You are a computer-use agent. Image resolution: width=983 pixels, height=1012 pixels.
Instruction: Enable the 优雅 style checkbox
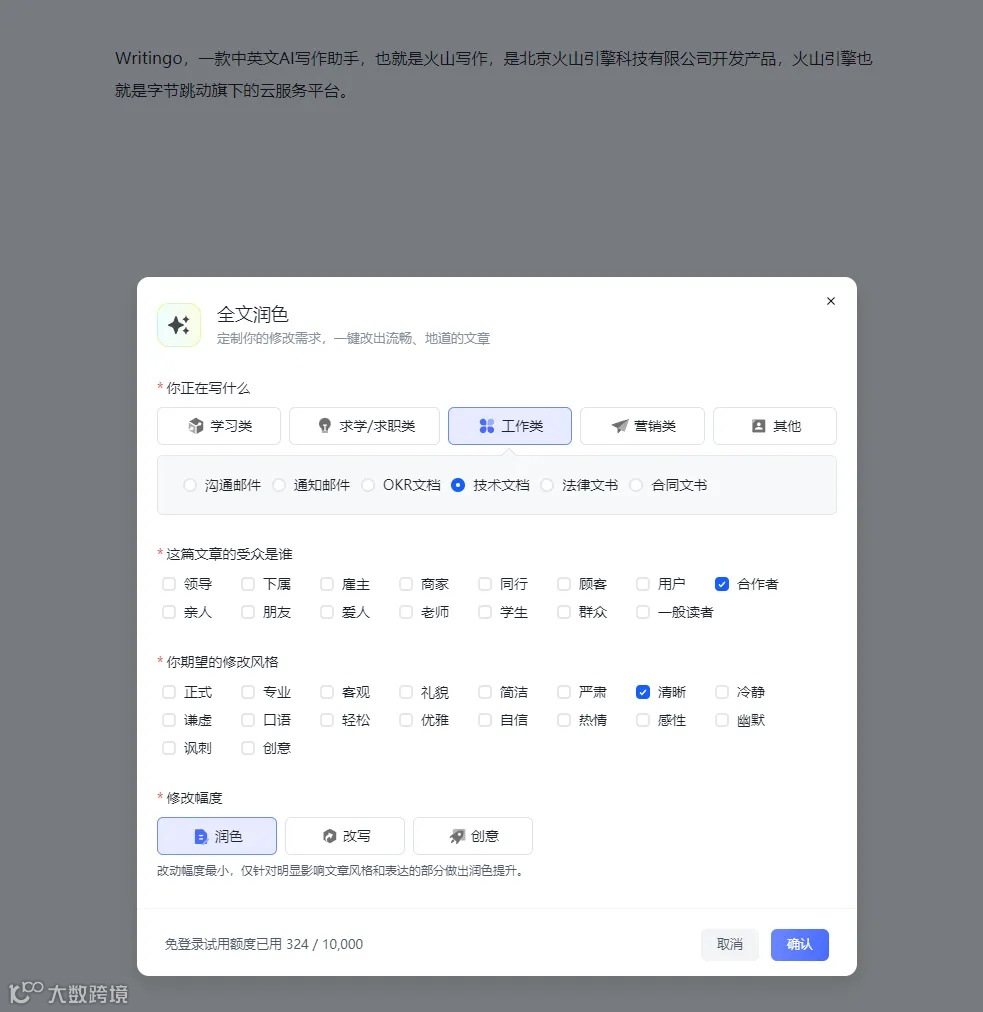[406, 720]
